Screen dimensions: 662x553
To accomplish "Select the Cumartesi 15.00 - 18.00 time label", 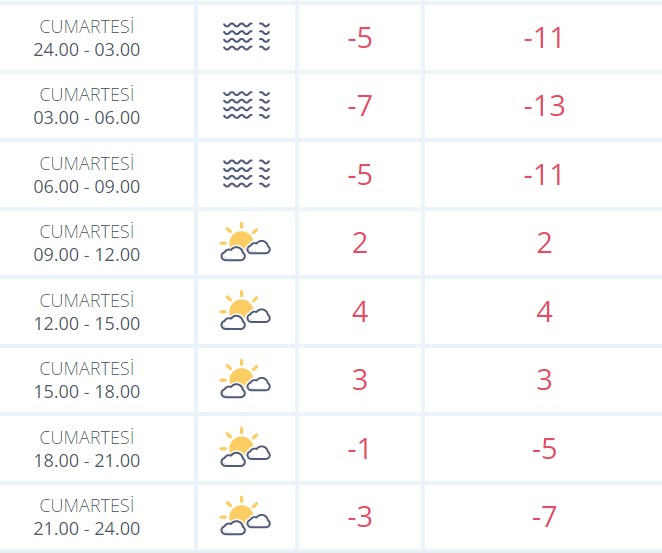I will click(x=87, y=380).
